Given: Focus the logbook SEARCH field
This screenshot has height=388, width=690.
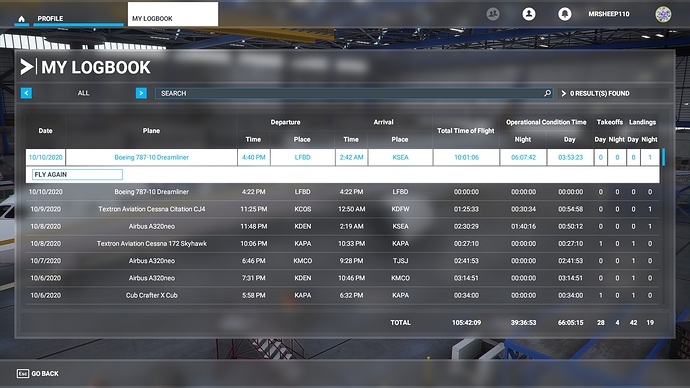Looking at the screenshot, I should pos(354,93).
